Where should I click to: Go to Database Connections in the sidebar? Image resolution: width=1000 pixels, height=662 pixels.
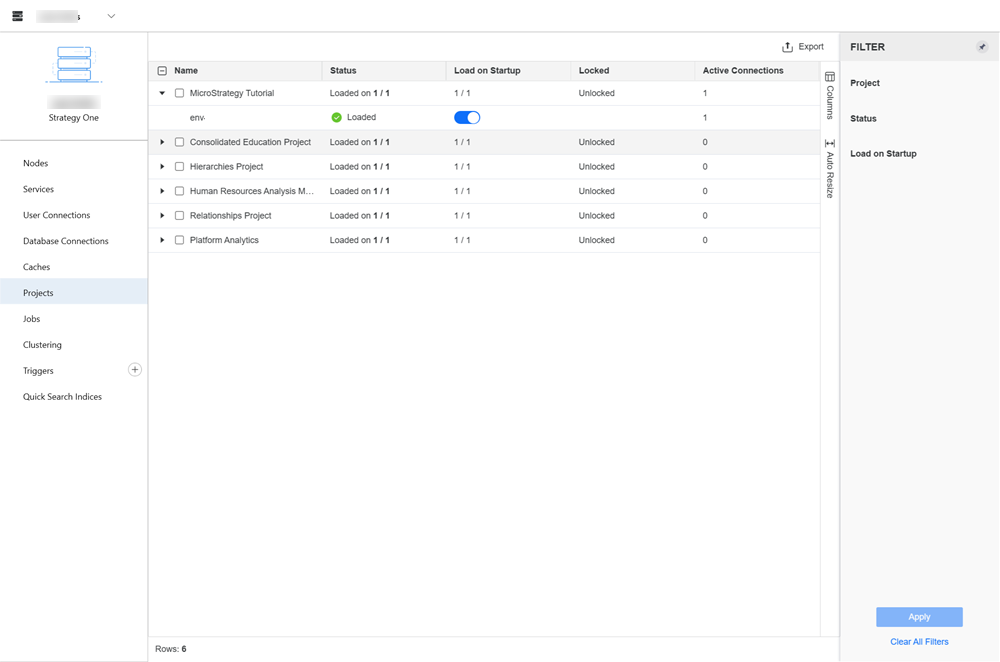tap(66, 241)
